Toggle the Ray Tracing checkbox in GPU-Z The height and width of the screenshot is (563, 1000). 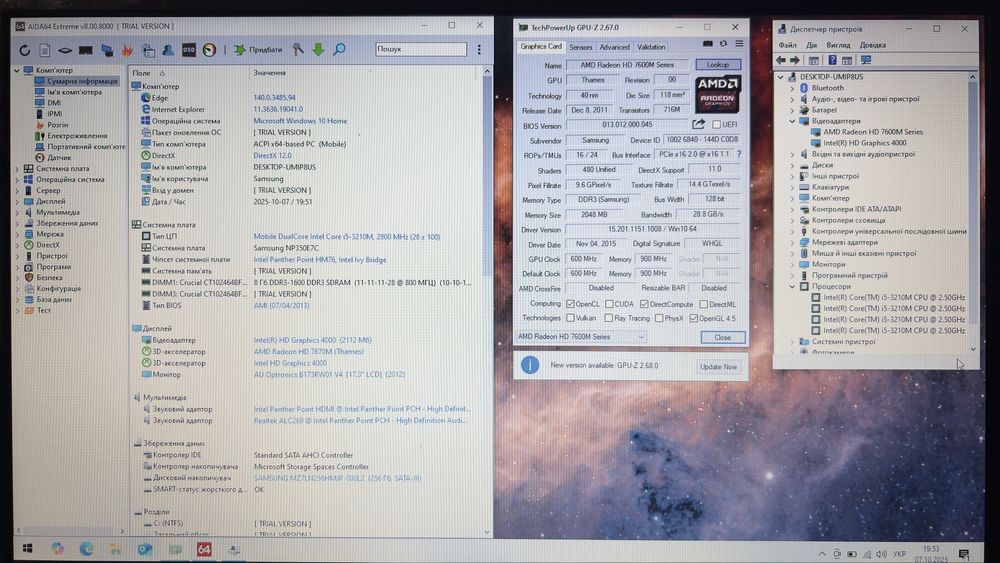tap(608, 318)
